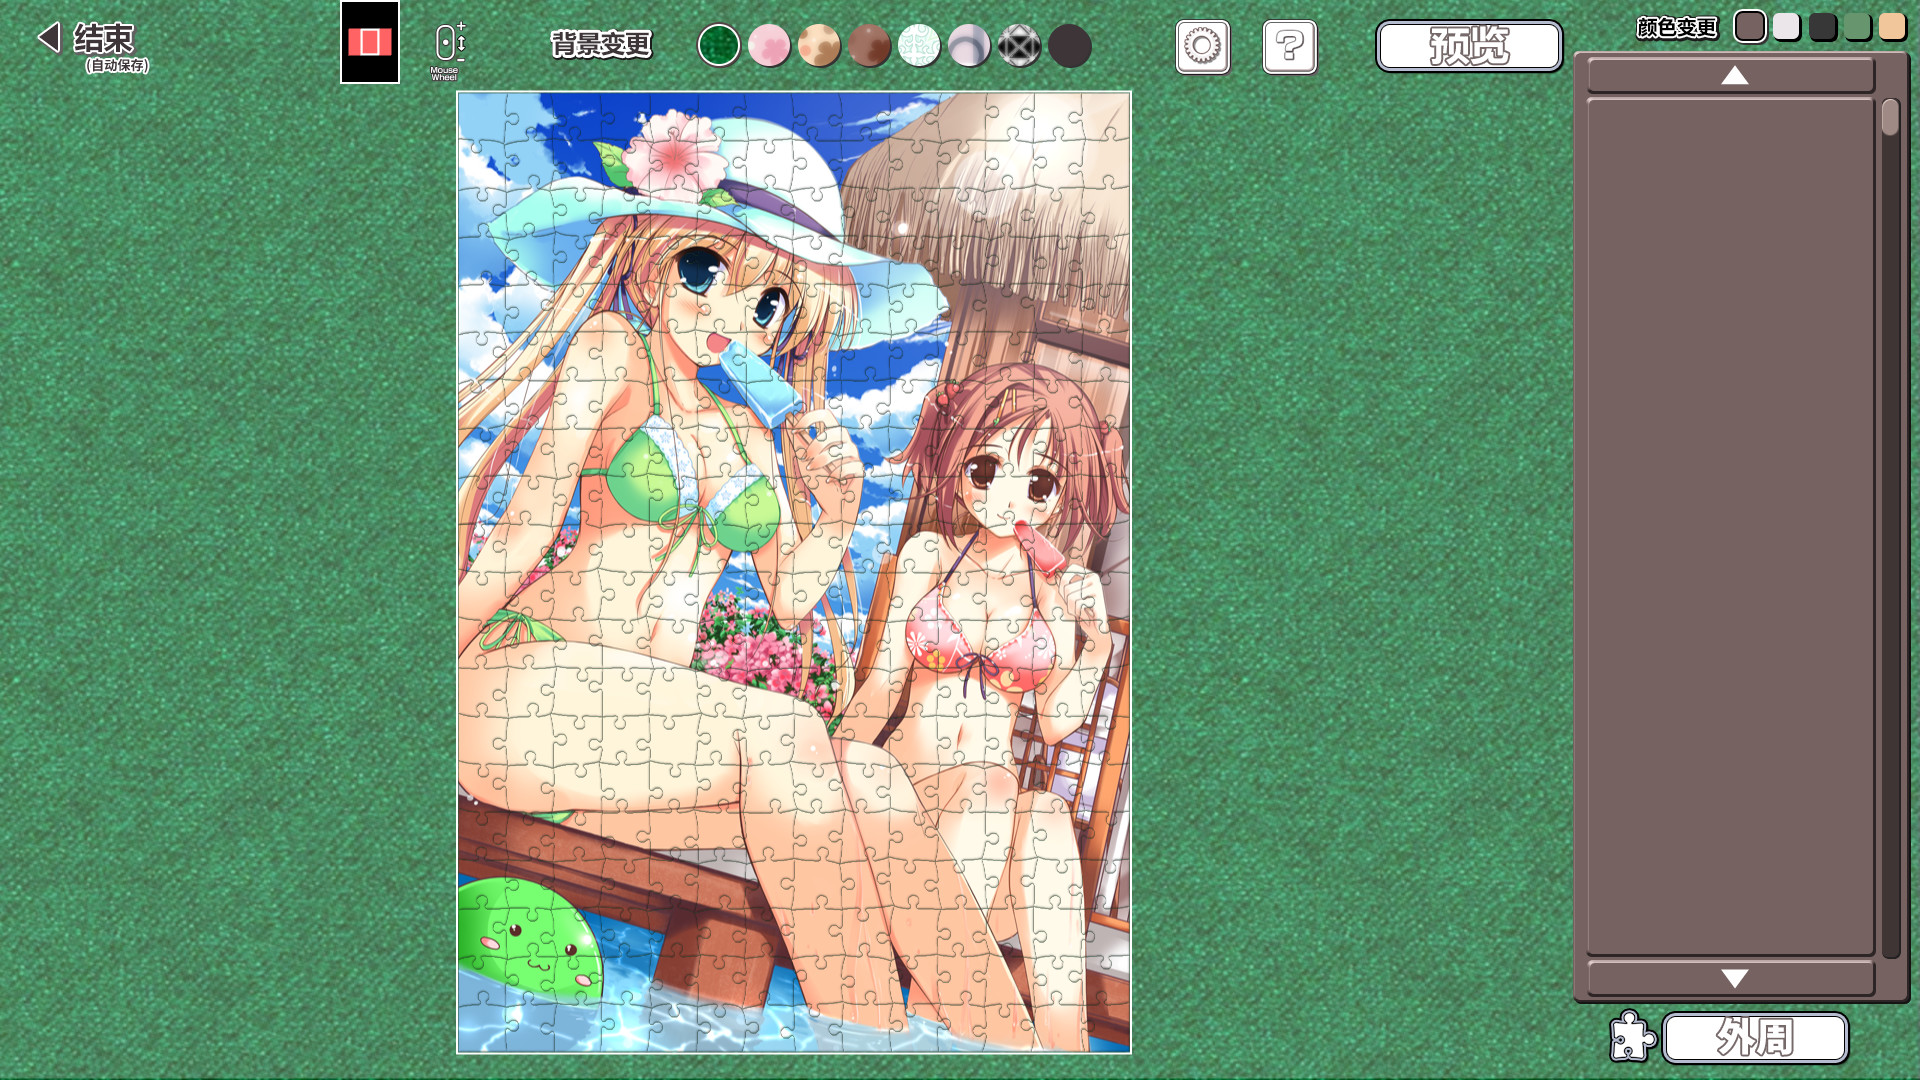Open the gear settings button

[1202, 46]
